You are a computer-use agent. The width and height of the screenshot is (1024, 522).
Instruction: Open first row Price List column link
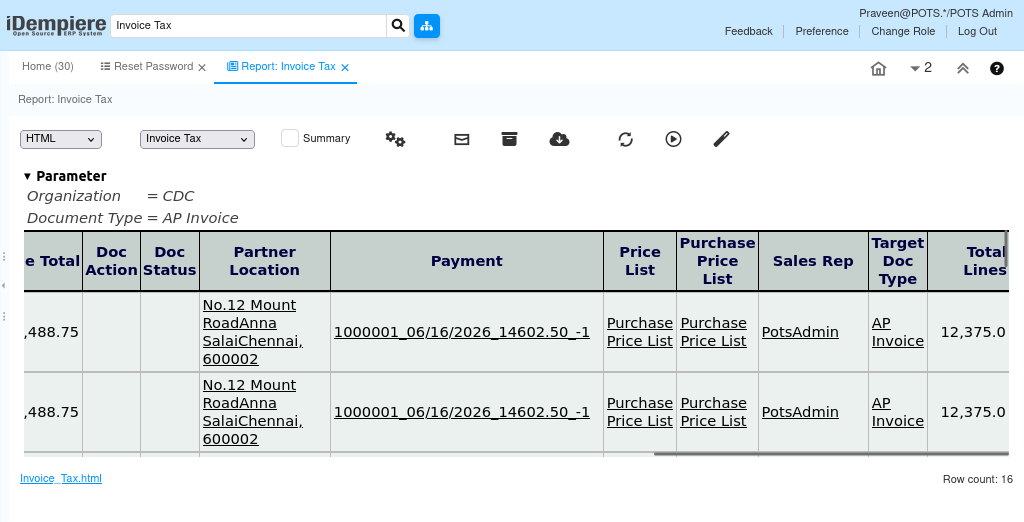click(640, 332)
